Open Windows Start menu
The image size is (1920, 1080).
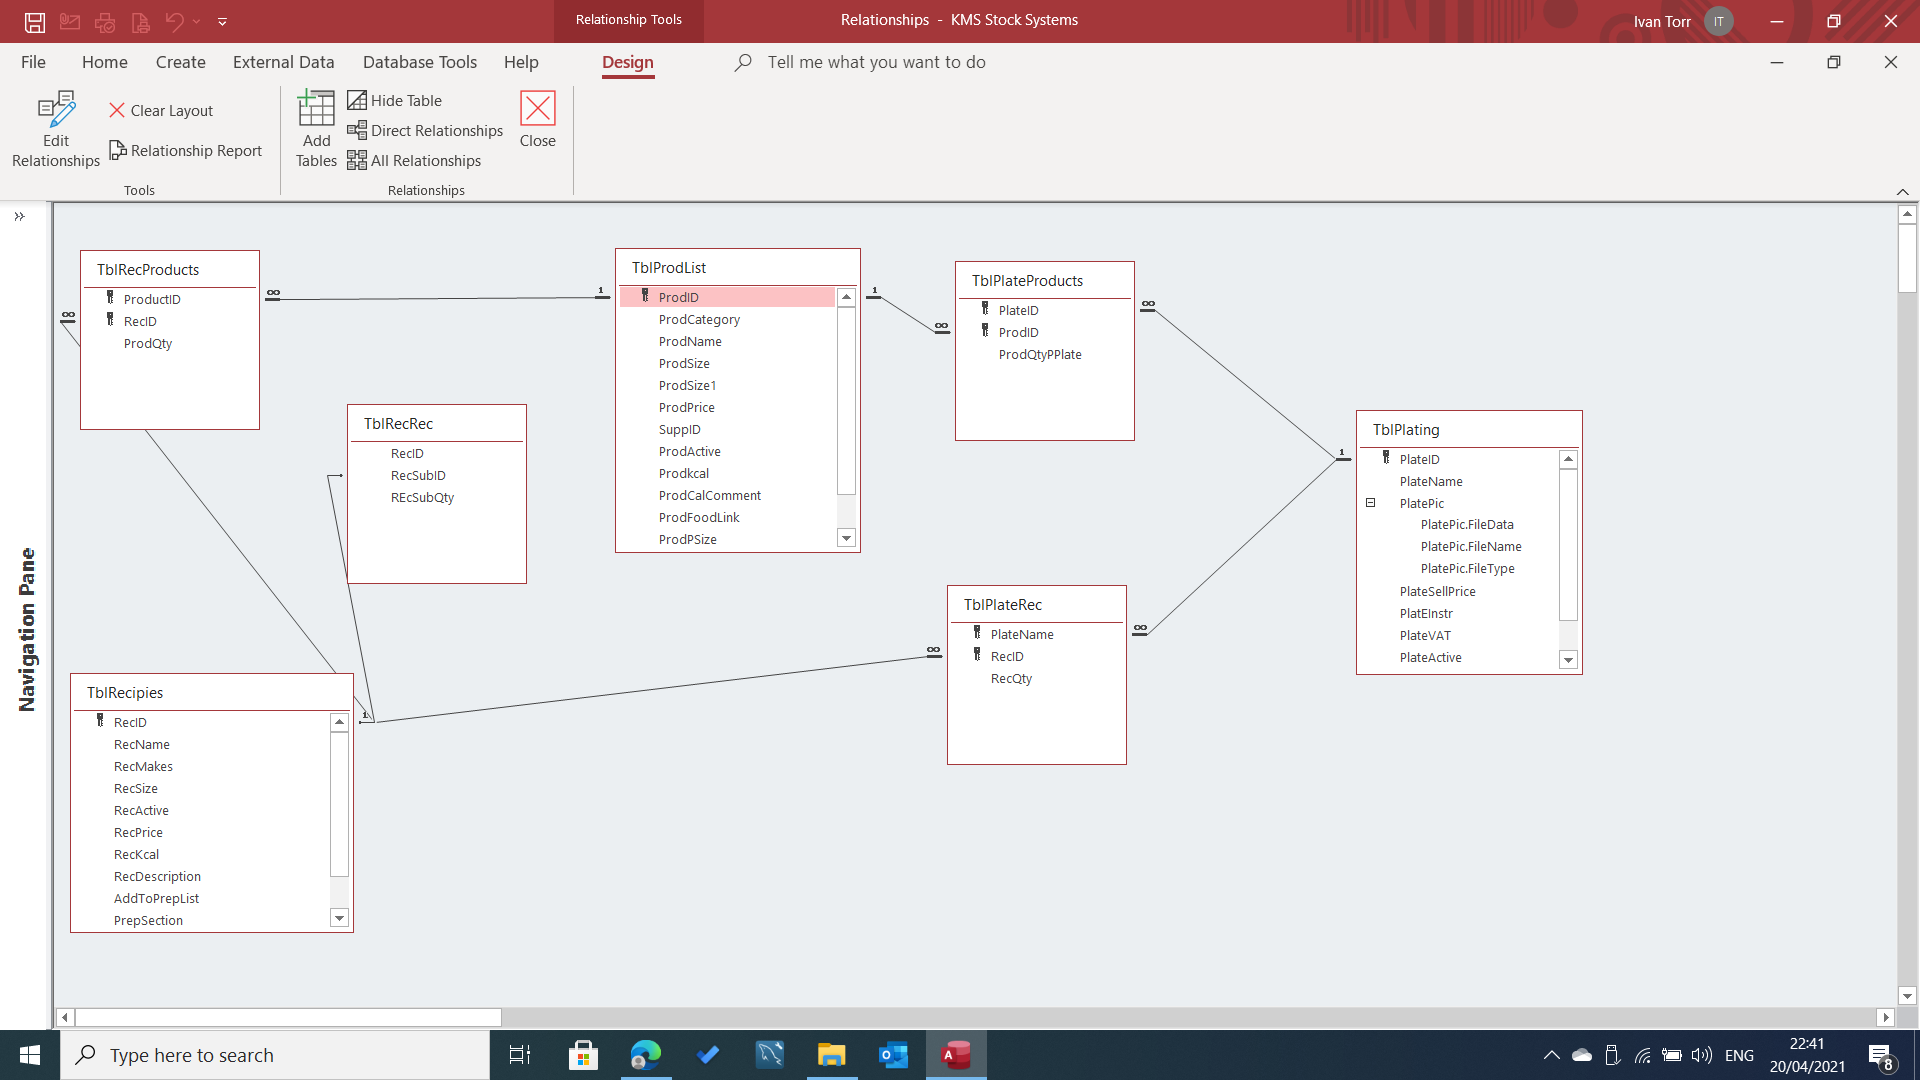30,1055
